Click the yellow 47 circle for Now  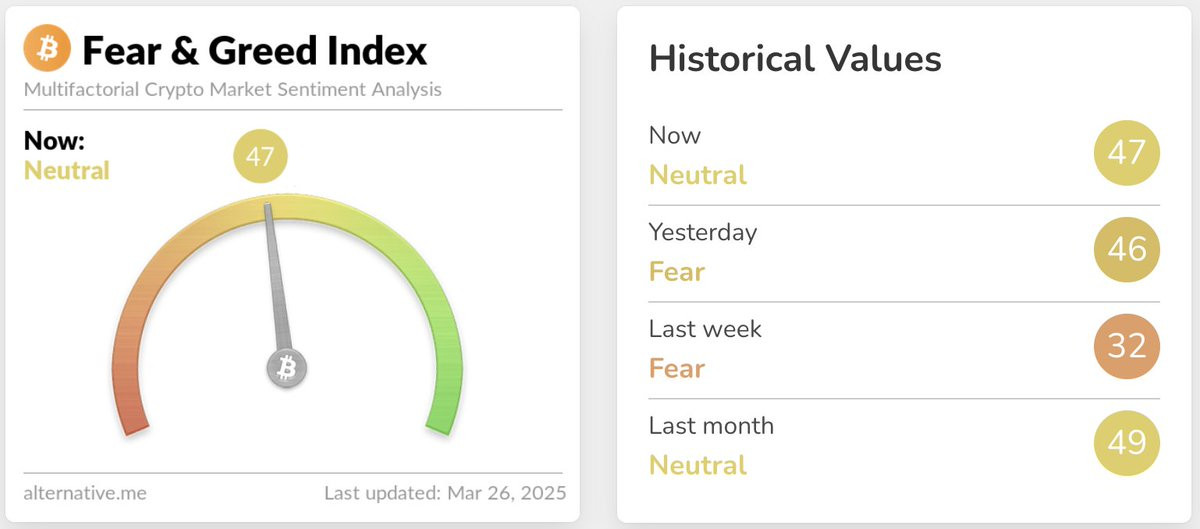(x=1127, y=153)
